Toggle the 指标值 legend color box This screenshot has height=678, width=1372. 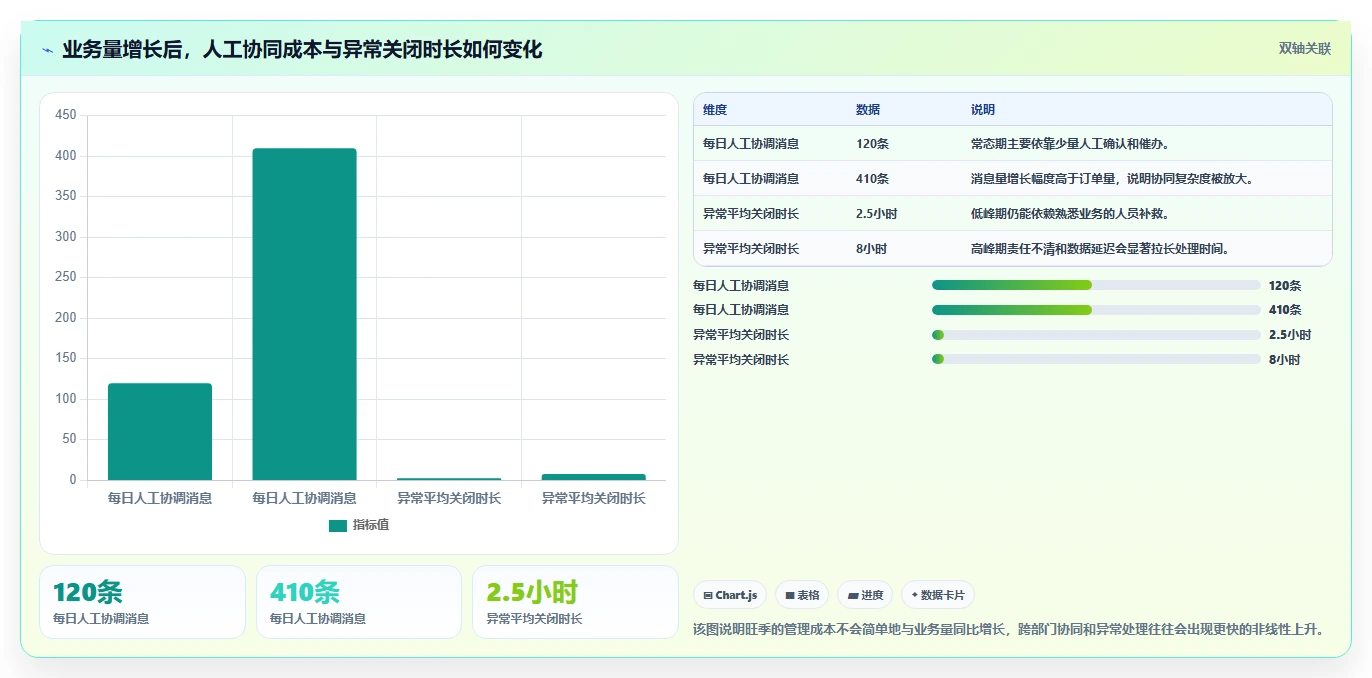(338, 525)
